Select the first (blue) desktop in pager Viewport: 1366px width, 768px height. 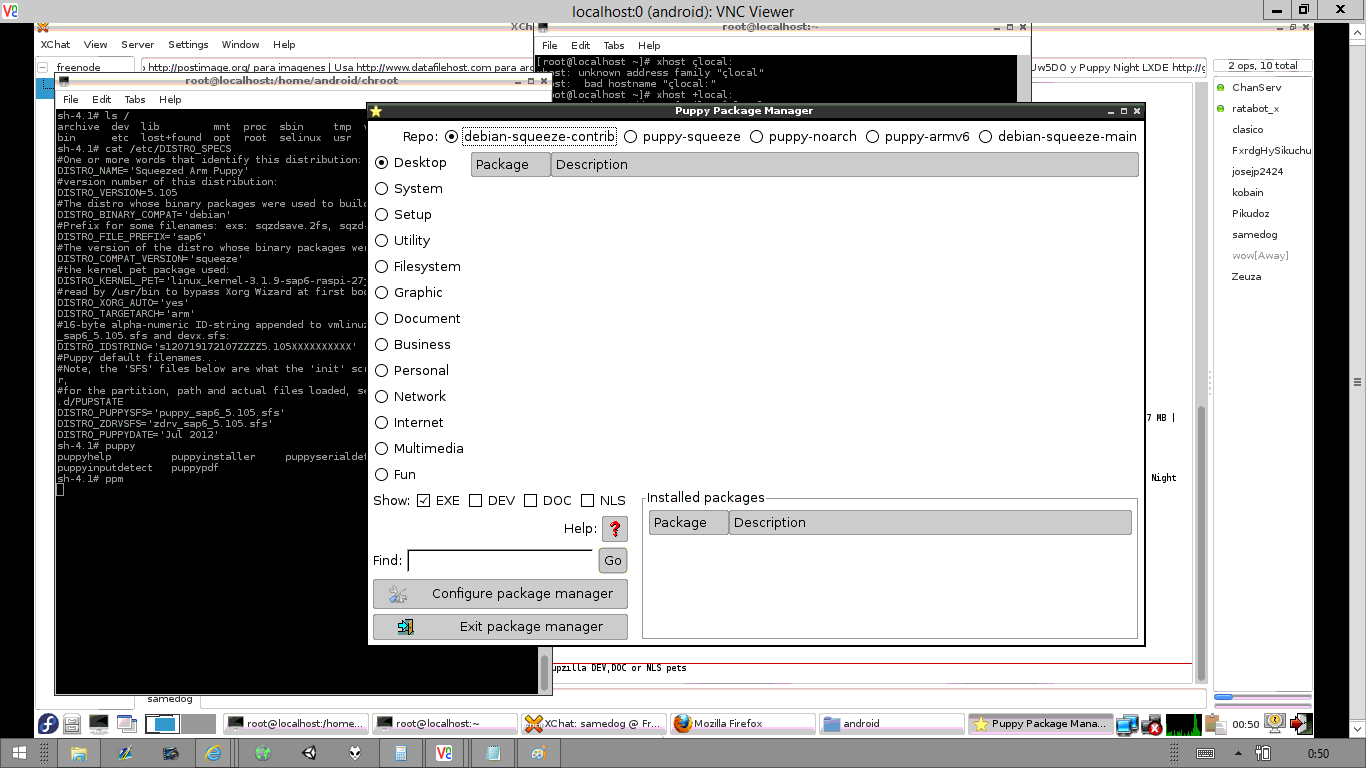click(164, 724)
